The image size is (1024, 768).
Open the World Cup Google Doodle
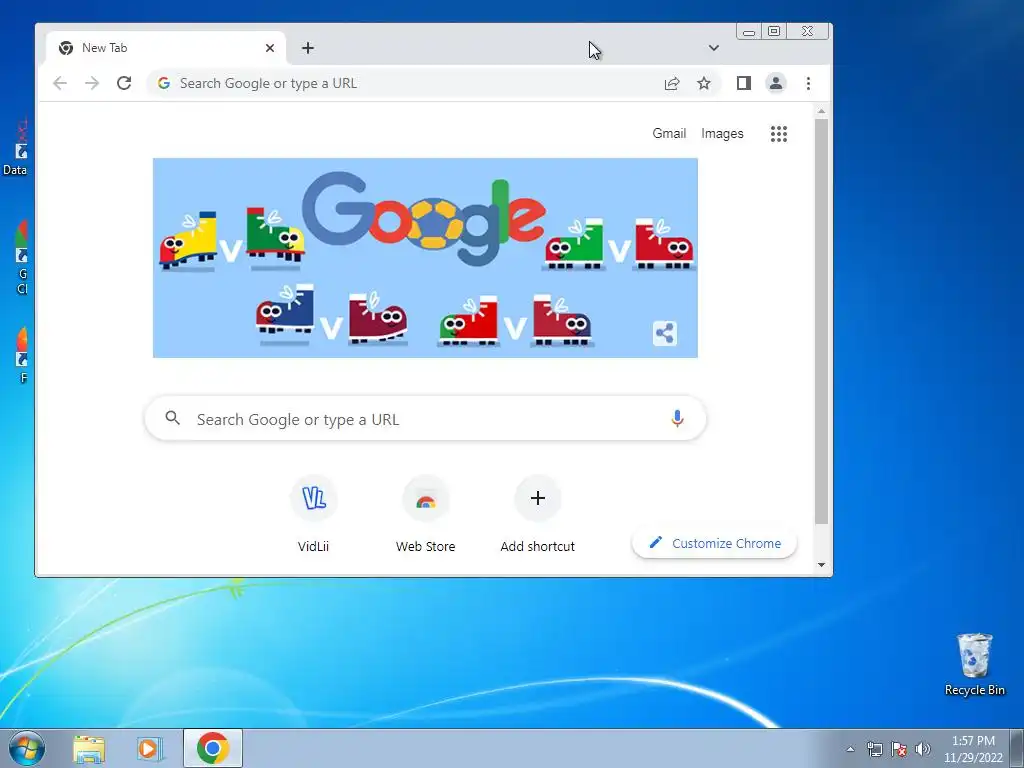pyautogui.click(x=425, y=258)
